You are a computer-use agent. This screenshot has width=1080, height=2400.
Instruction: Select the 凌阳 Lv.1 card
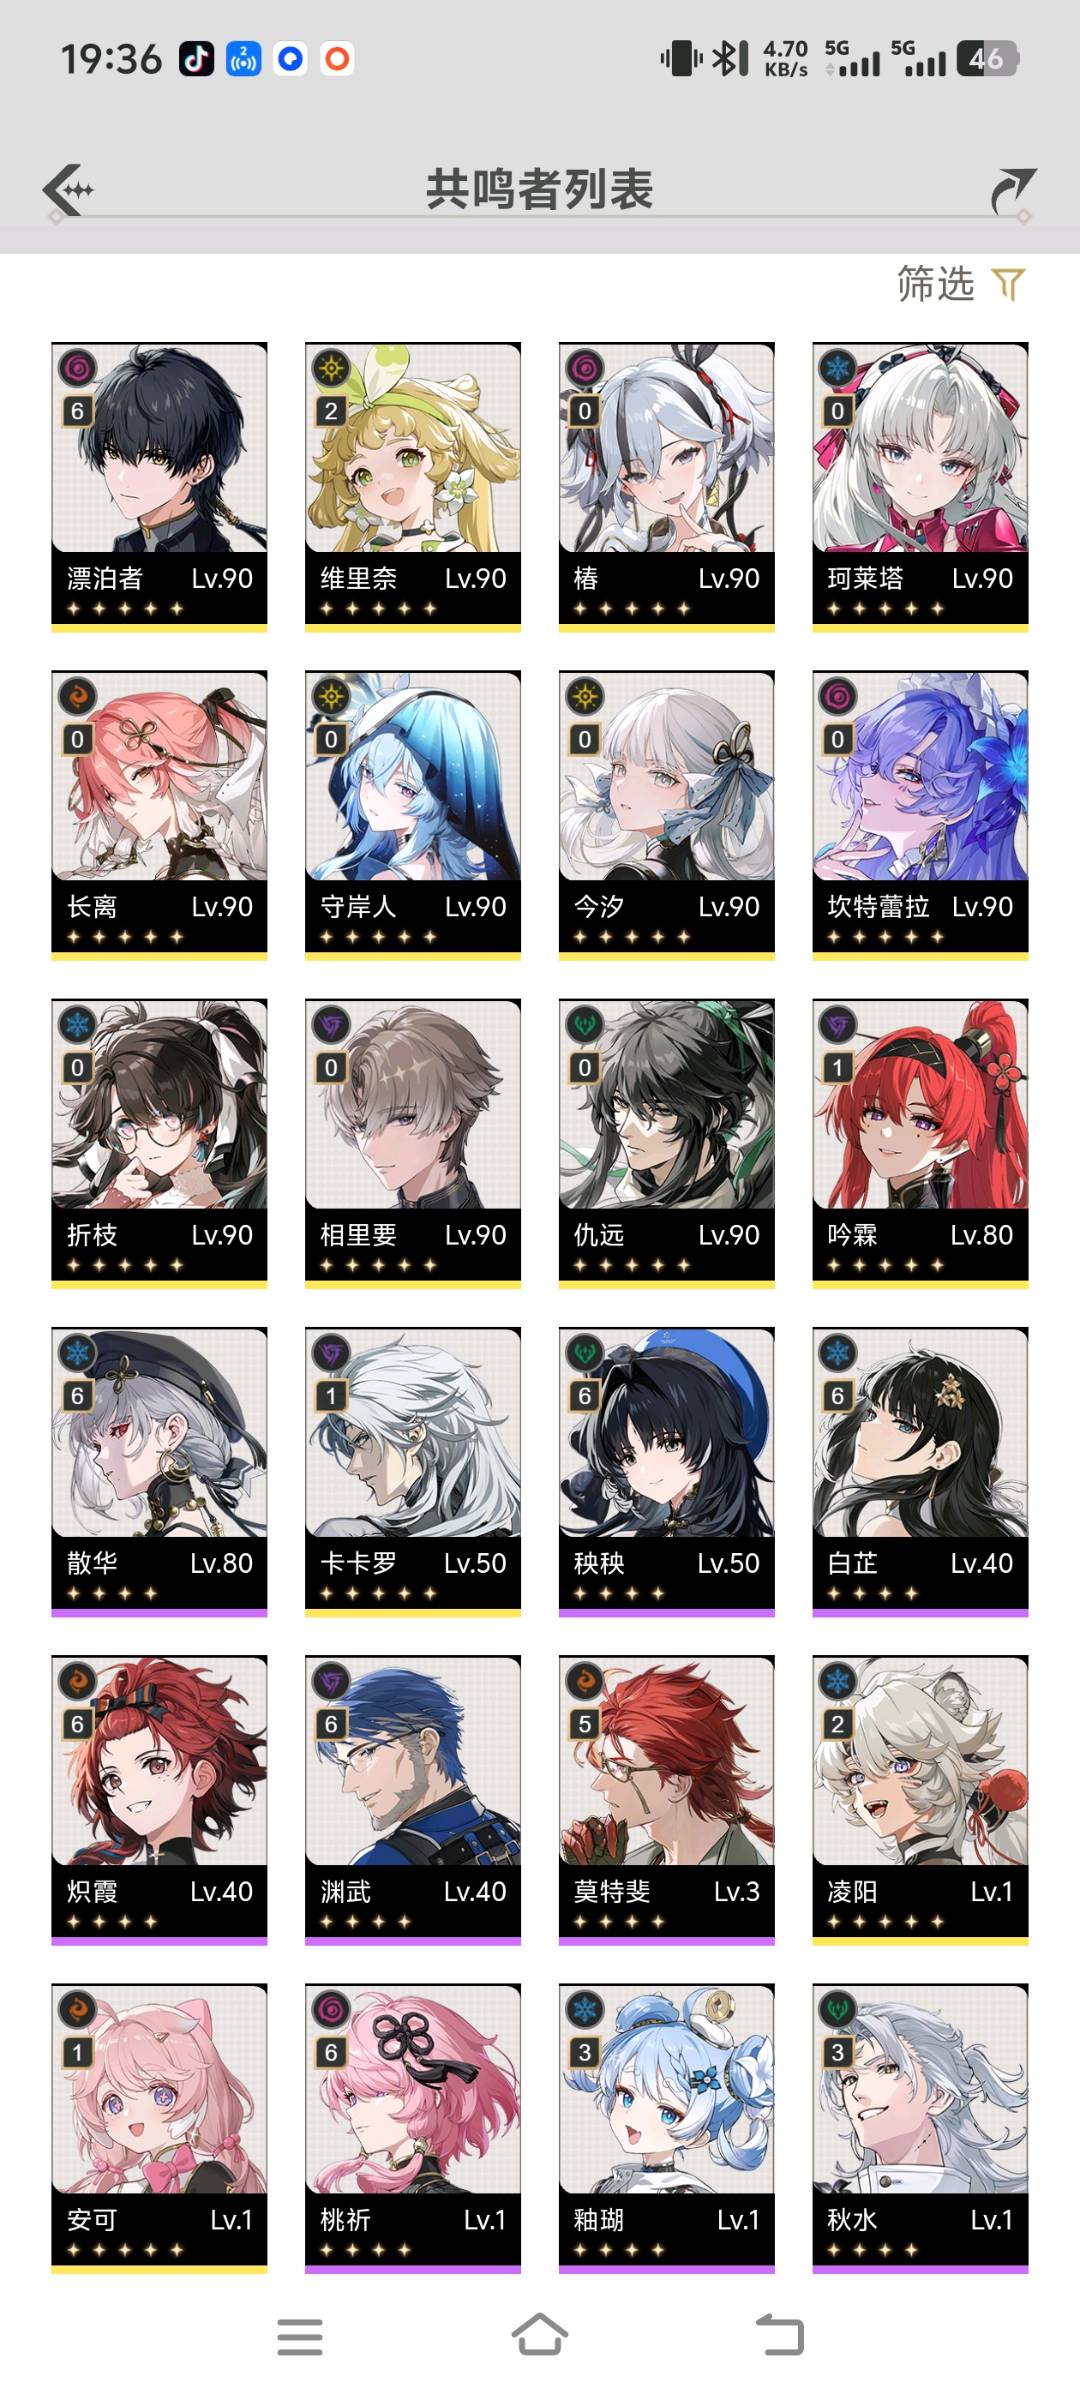[x=920, y=1800]
